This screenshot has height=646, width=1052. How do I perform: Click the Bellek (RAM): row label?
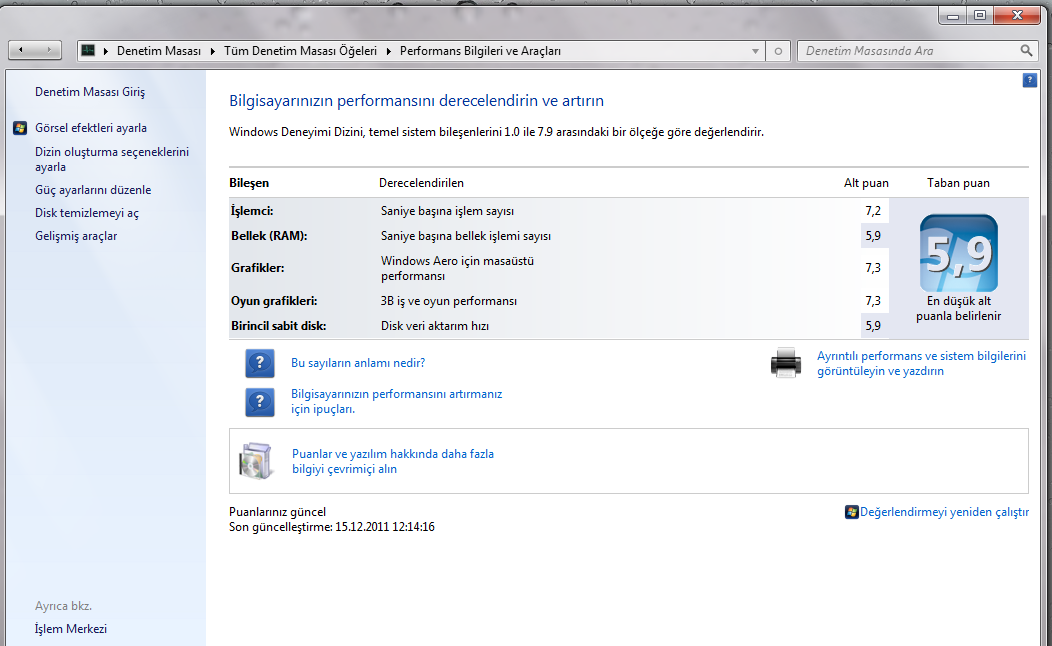tap(269, 236)
